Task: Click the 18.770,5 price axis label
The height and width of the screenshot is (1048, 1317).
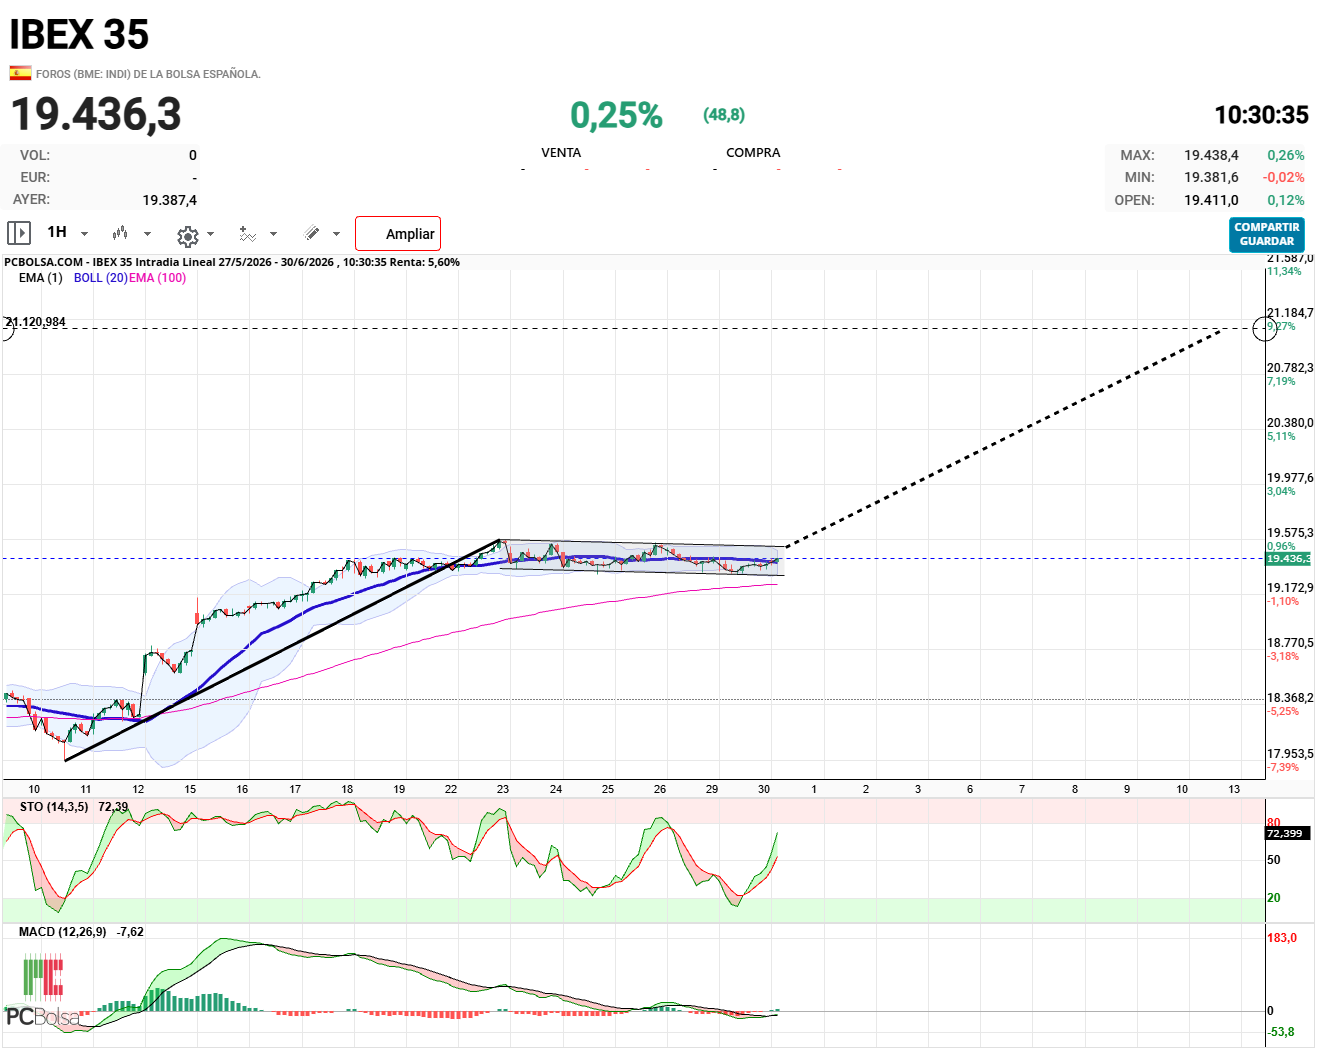Action: tap(1290, 643)
